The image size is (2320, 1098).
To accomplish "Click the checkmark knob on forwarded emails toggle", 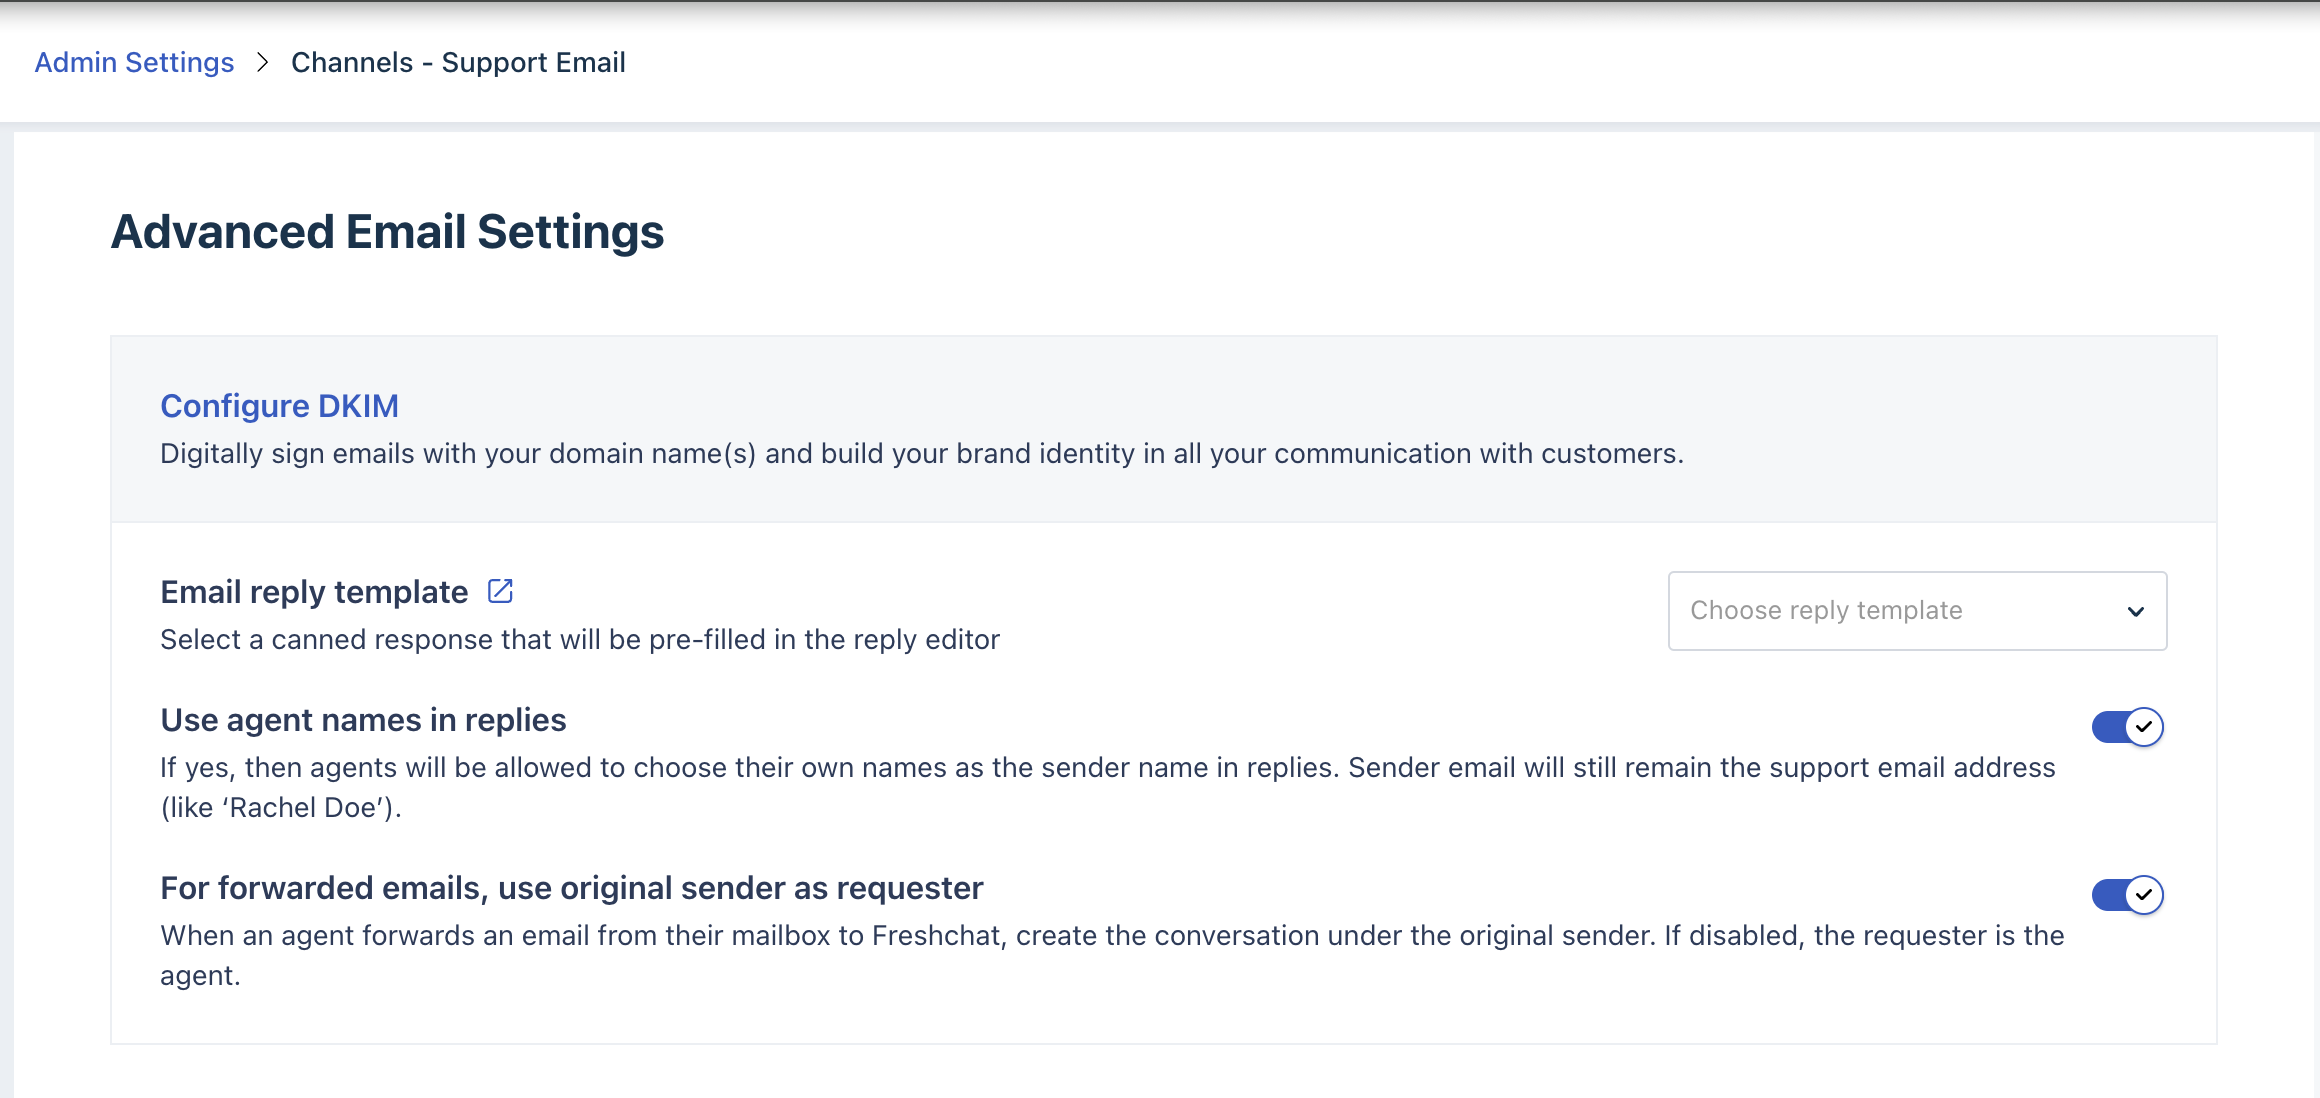I will pyautogui.click(x=2143, y=895).
